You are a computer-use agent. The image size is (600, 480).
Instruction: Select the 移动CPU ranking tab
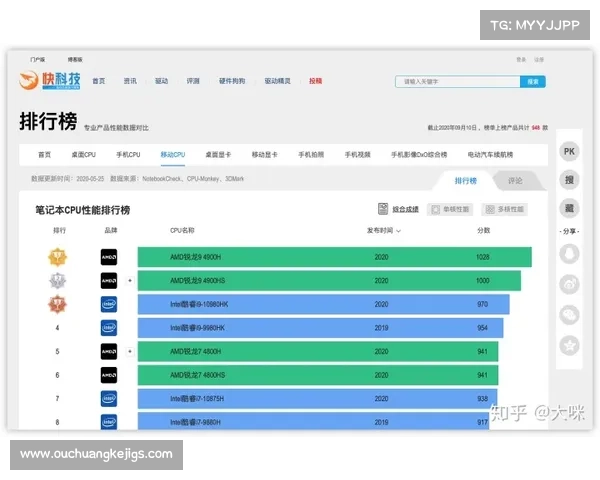pos(173,155)
